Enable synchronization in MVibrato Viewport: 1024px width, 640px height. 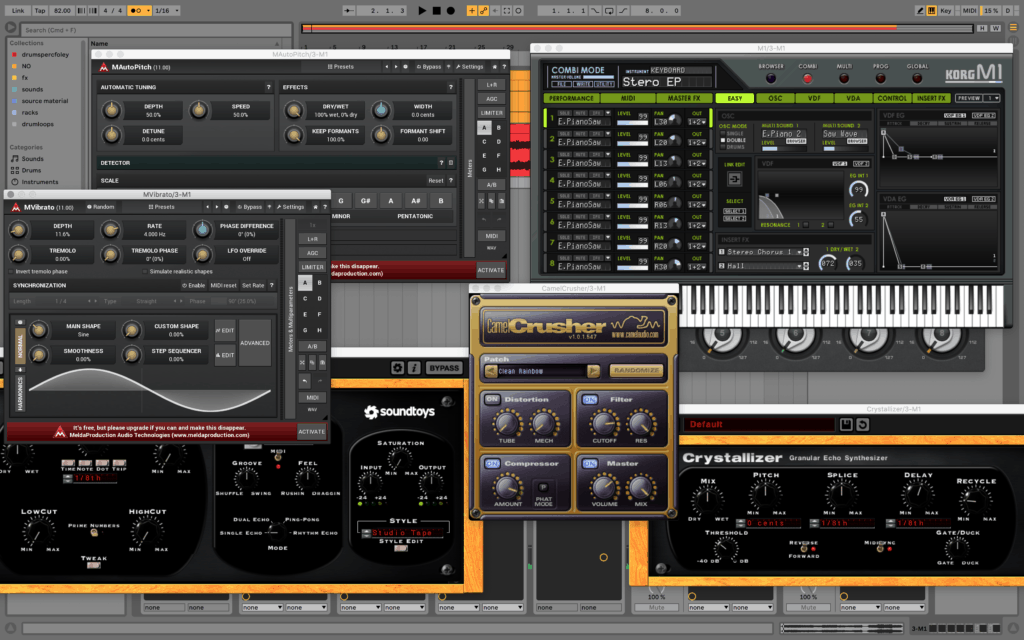point(193,285)
